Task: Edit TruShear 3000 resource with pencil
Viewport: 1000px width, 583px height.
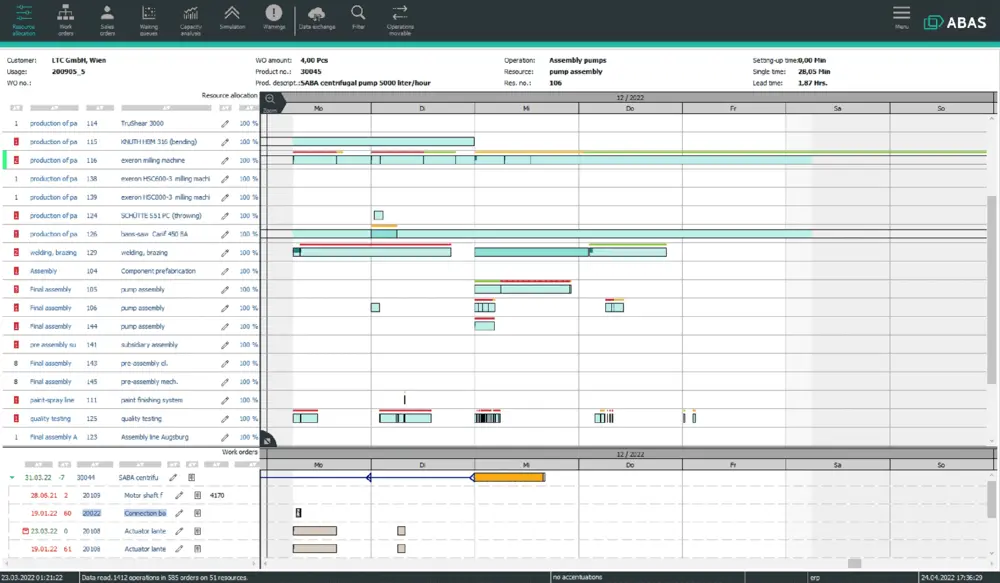Action: 225,124
